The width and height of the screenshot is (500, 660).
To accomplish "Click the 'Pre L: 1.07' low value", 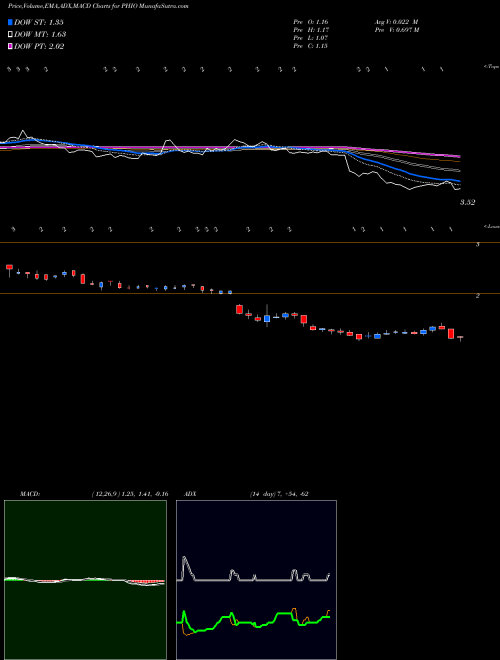I will coord(311,38).
